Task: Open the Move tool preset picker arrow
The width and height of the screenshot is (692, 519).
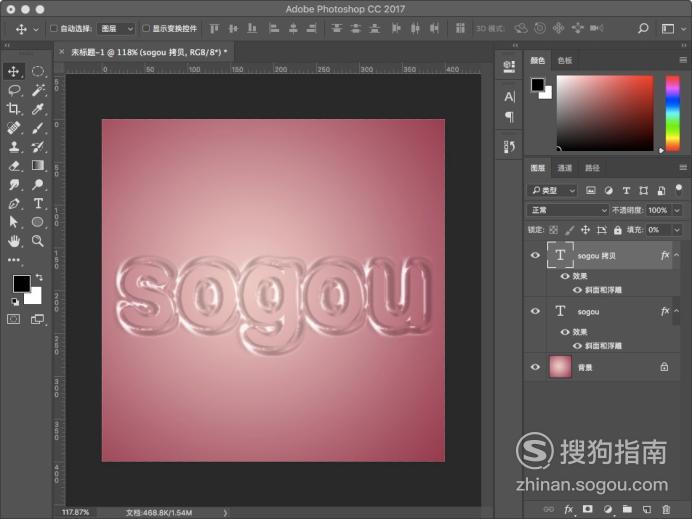Action: click(36, 29)
